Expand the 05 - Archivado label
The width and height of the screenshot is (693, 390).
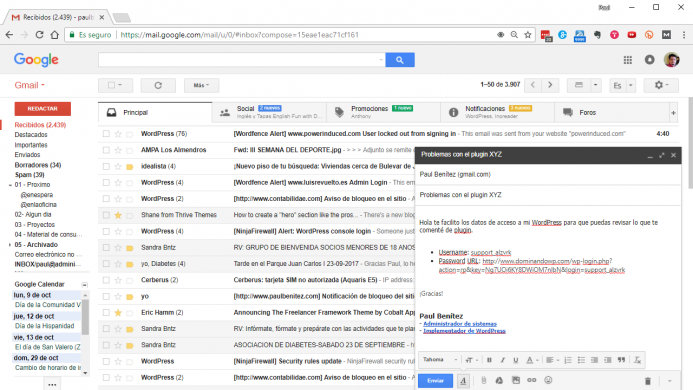10,245
